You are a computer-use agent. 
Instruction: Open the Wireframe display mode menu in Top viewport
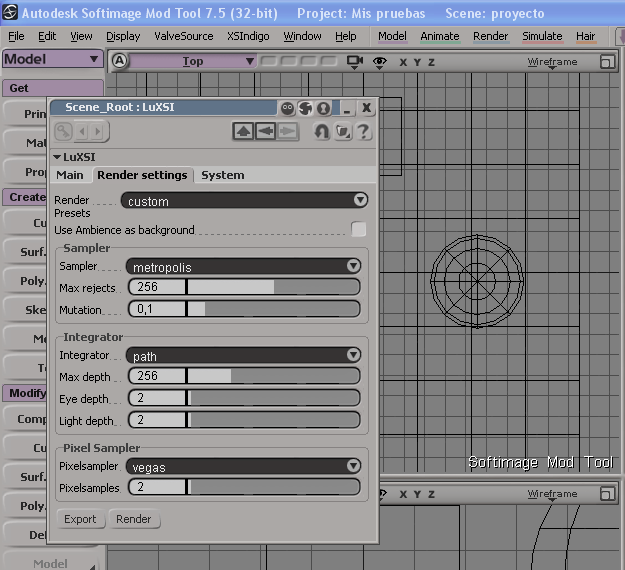tap(552, 62)
